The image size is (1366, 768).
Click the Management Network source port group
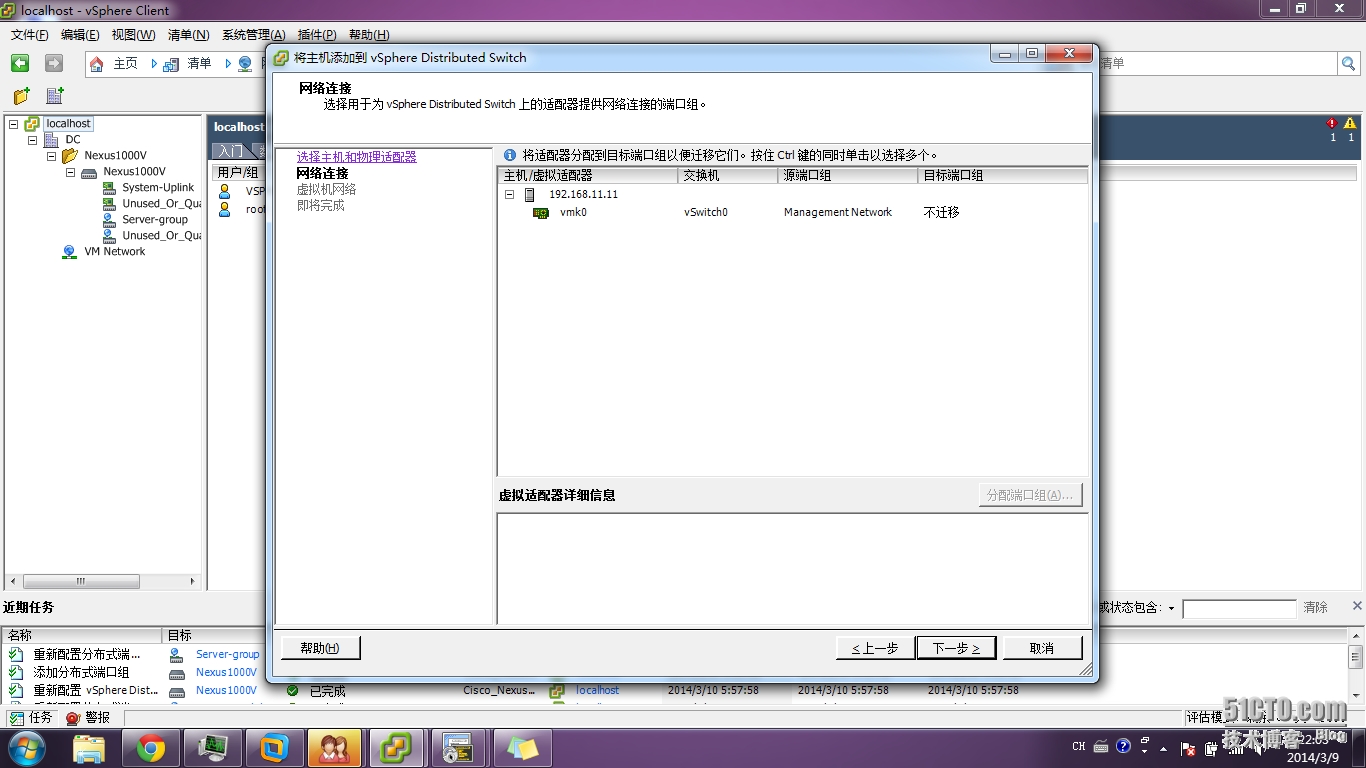point(838,213)
